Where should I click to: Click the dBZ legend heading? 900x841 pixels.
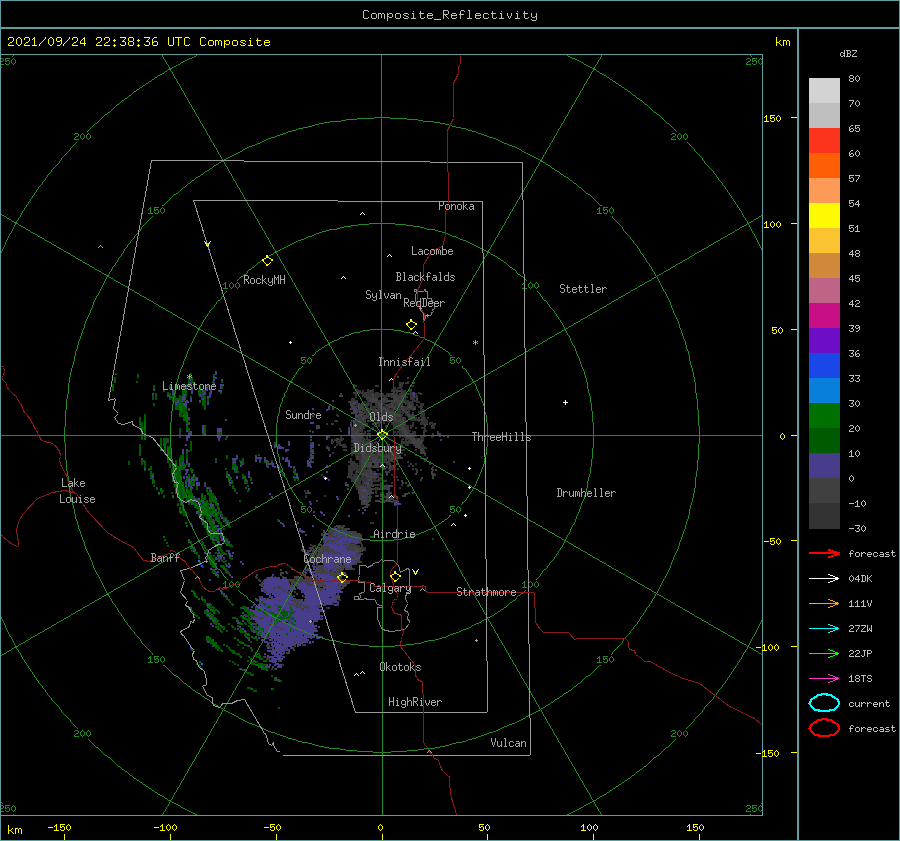point(848,53)
